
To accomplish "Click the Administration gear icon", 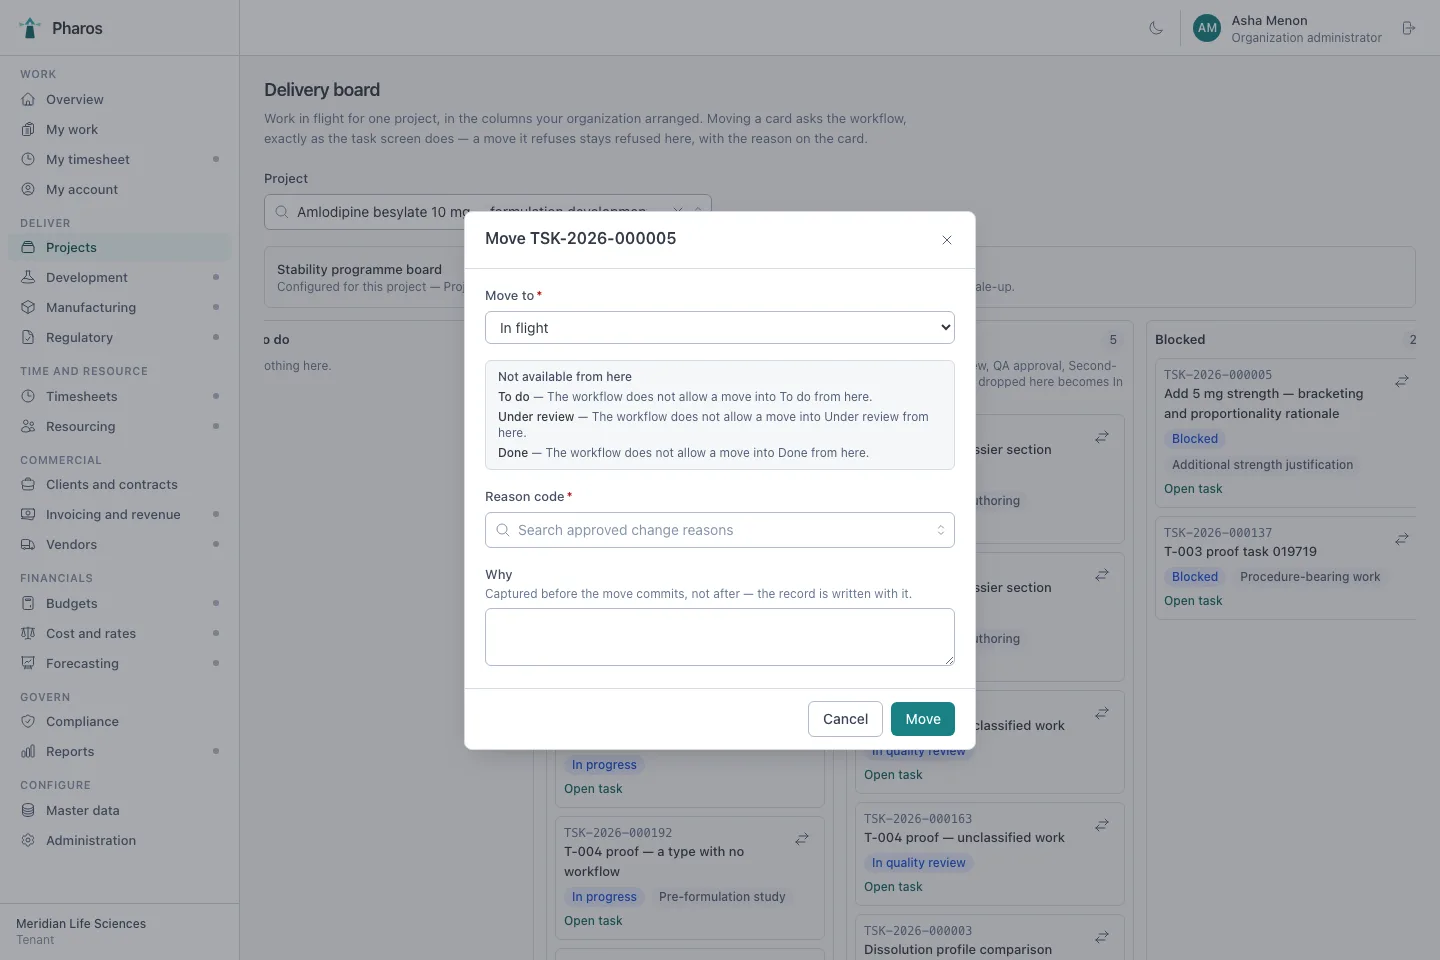I will coord(28,840).
